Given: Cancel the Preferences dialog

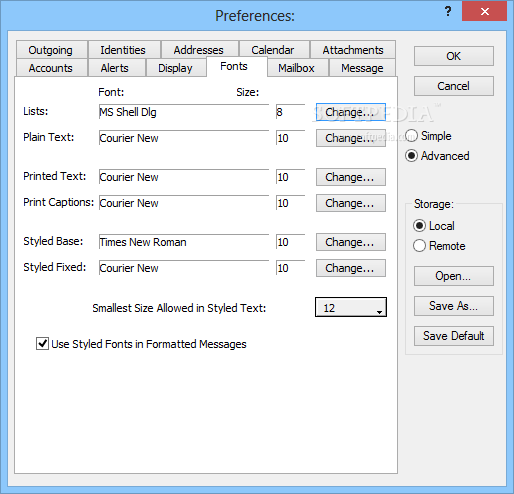Looking at the screenshot, I should point(454,86).
